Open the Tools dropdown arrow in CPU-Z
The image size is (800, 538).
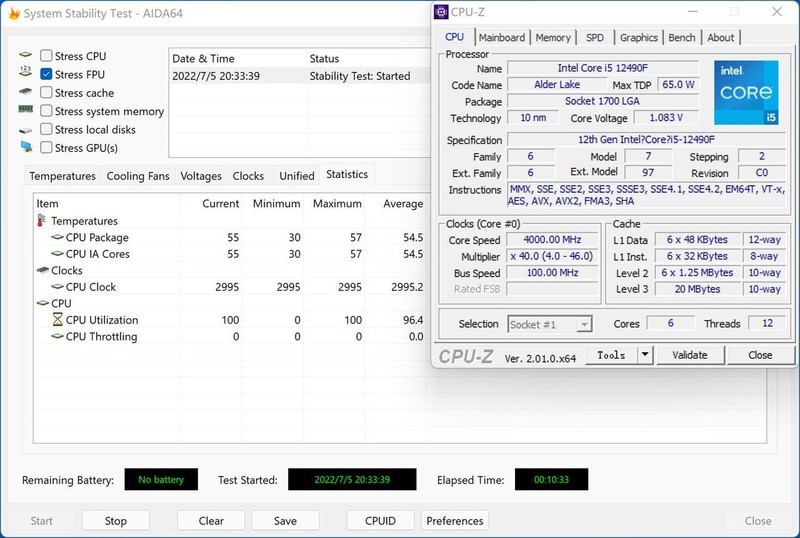(x=644, y=355)
